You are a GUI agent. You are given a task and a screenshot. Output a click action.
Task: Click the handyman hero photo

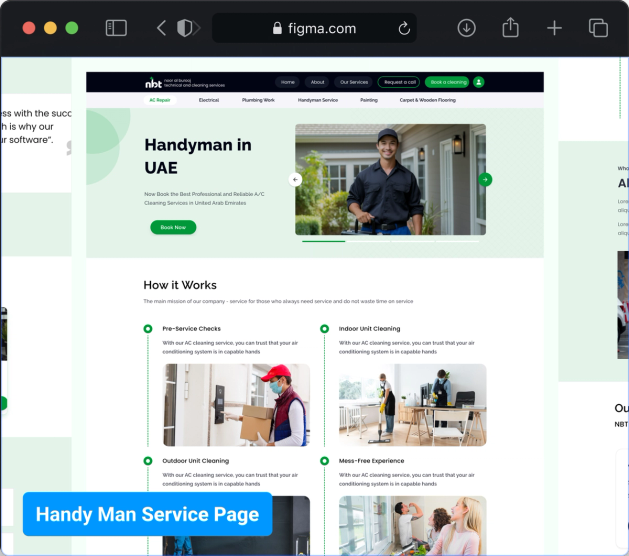coord(390,179)
